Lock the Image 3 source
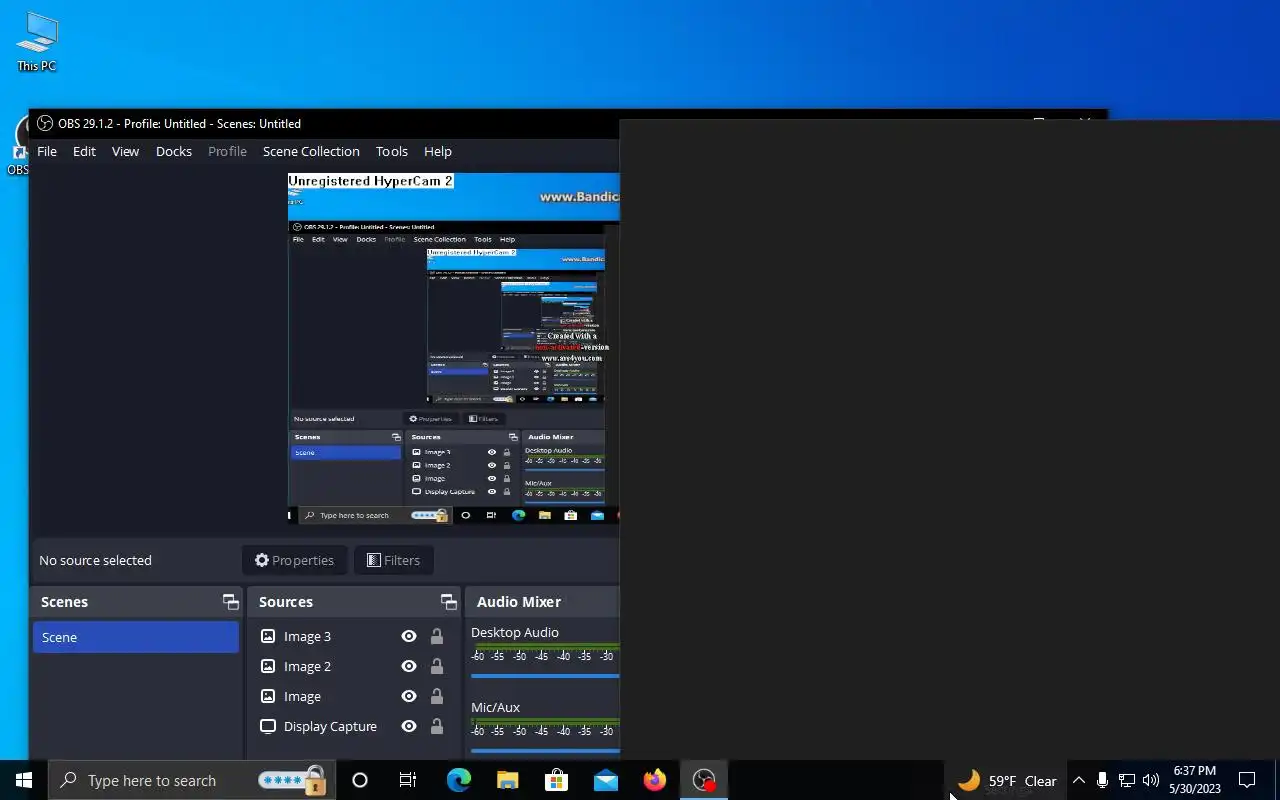This screenshot has width=1280, height=800. pos(437,636)
